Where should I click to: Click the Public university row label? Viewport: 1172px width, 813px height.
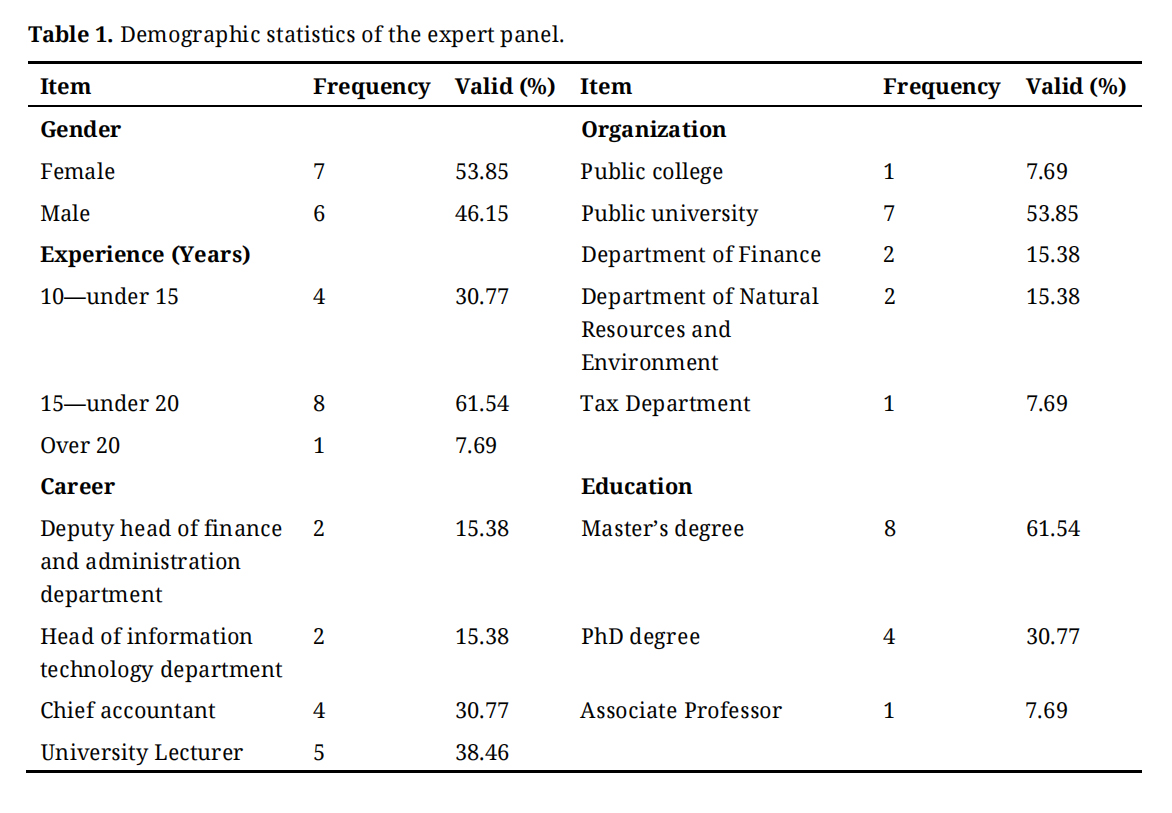pyautogui.click(x=669, y=213)
